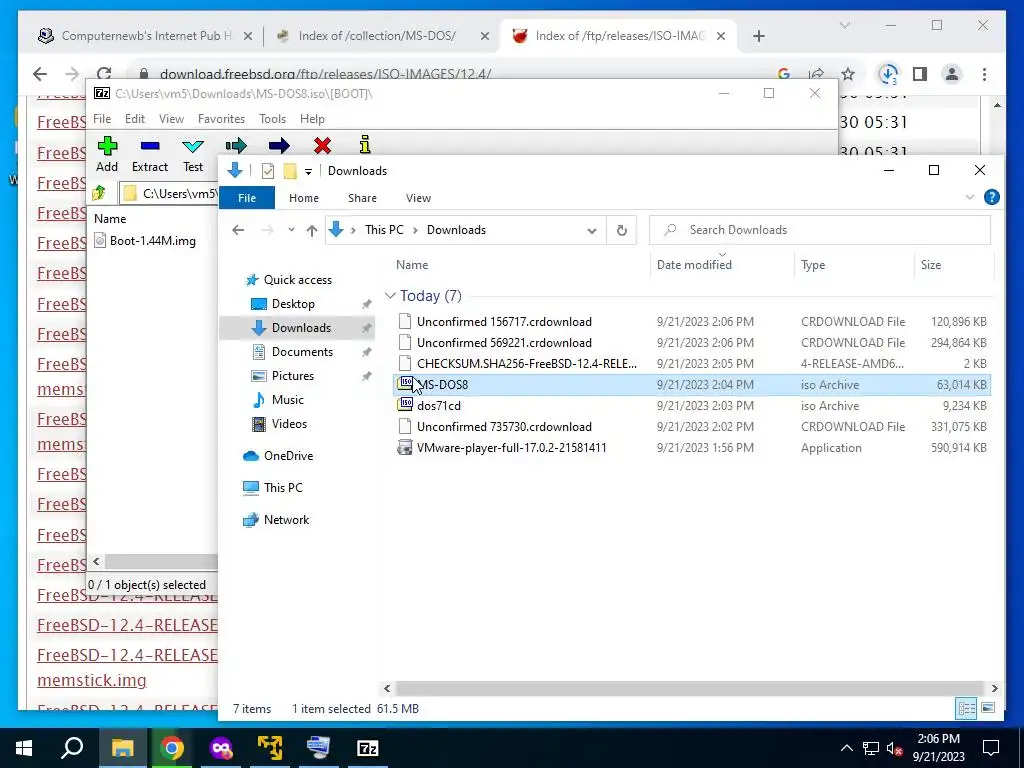The width and height of the screenshot is (1024, 768).
Task: Open the Share ribbon tab in Explorer
Action: [x=362, y=198]
